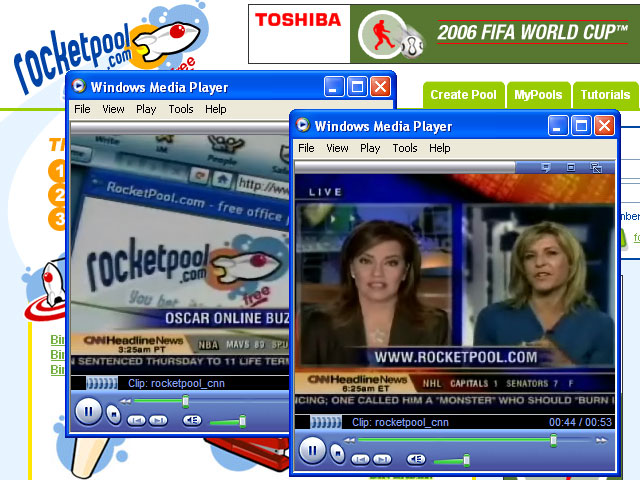Click rewind arrows in back Media Player
The height and width of the screenshot is (480, 640).
tap(125, 401)
